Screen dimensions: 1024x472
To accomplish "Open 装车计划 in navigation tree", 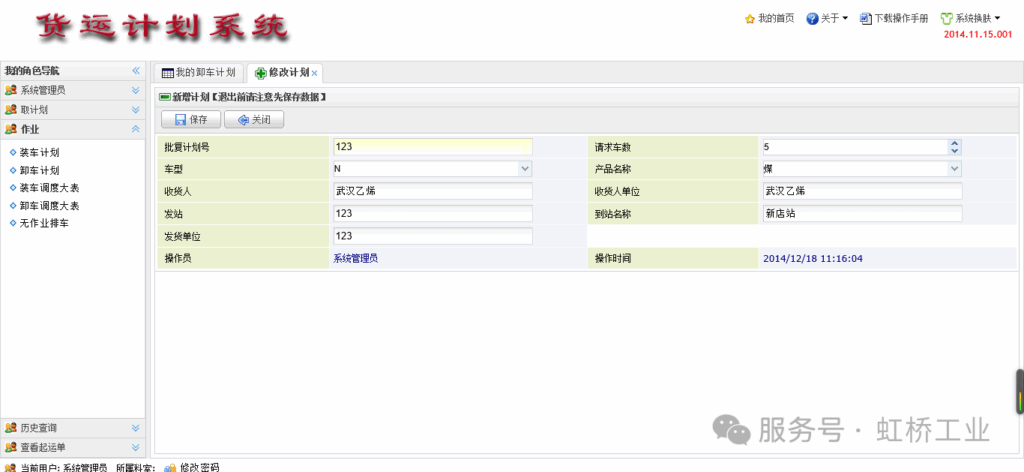I will (39, 153).
